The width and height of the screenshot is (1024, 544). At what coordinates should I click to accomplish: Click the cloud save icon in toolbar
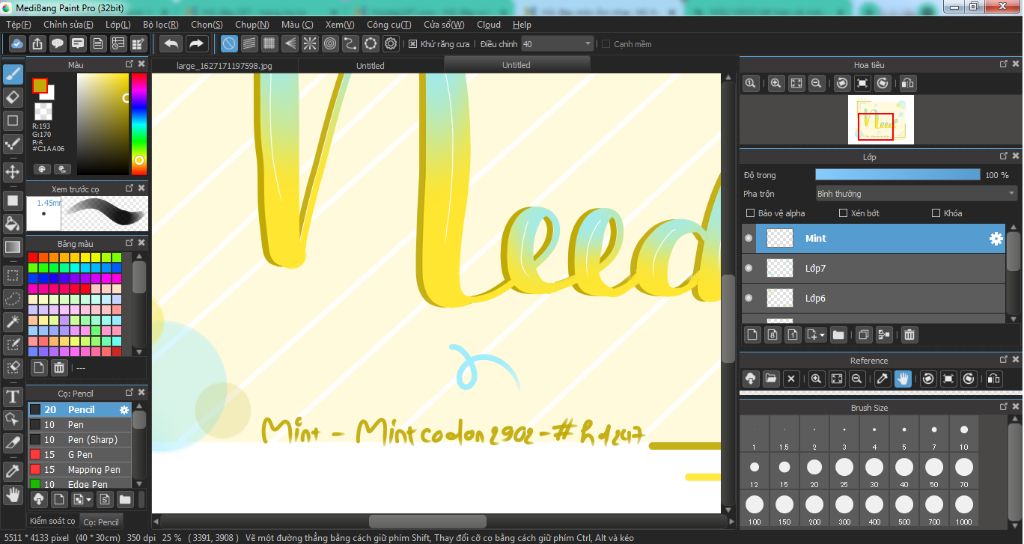tap(17, 44)
